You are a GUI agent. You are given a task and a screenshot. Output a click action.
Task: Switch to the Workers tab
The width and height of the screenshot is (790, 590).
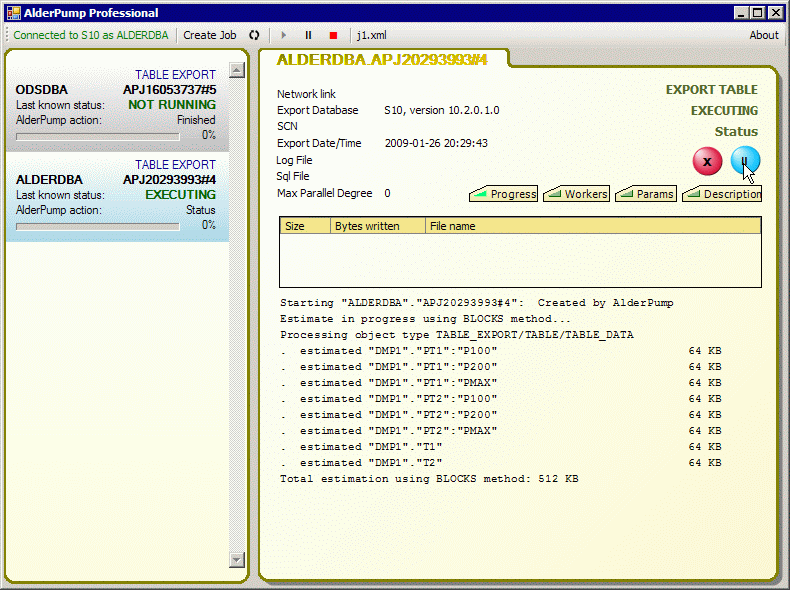coord(576,194)
